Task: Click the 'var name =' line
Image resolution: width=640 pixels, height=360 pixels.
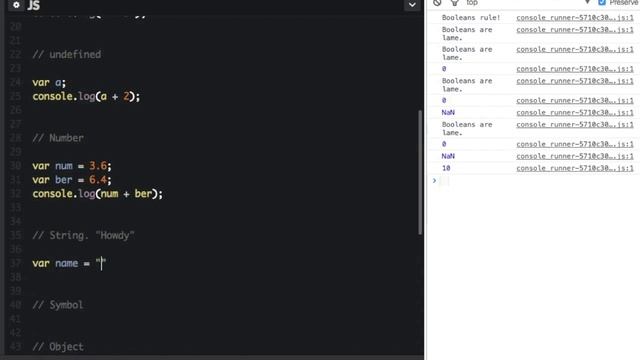Action: point(69,263)
